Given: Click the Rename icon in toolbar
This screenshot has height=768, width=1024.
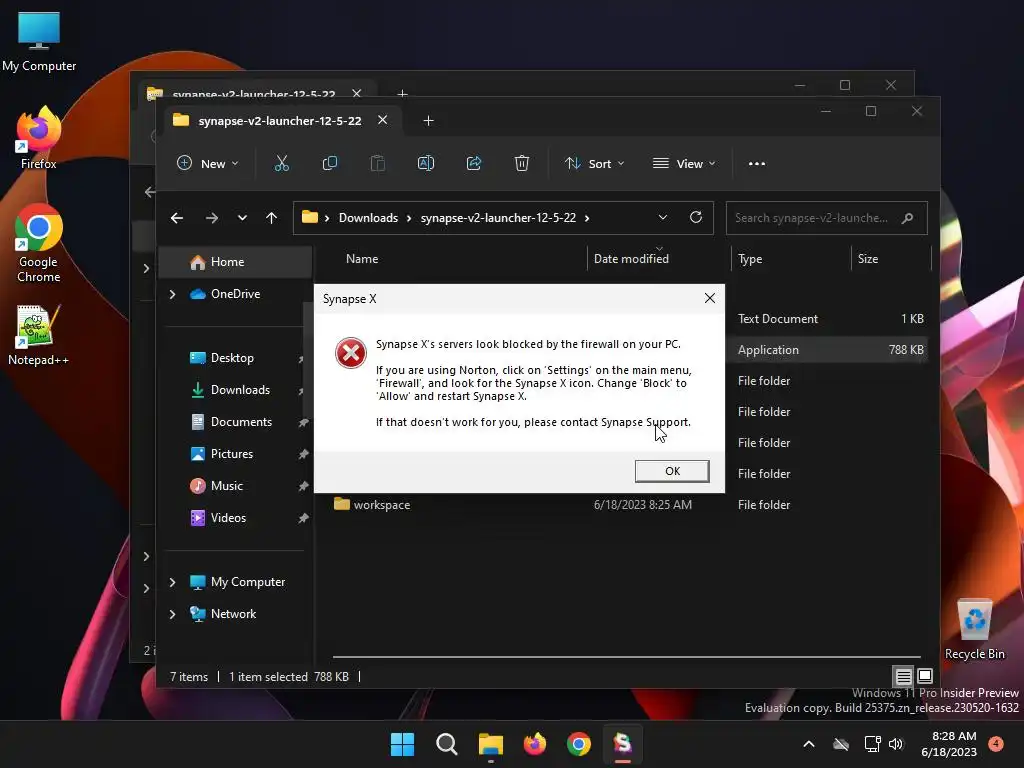Looking at the screenshot, I should click(x=426, y=163).
